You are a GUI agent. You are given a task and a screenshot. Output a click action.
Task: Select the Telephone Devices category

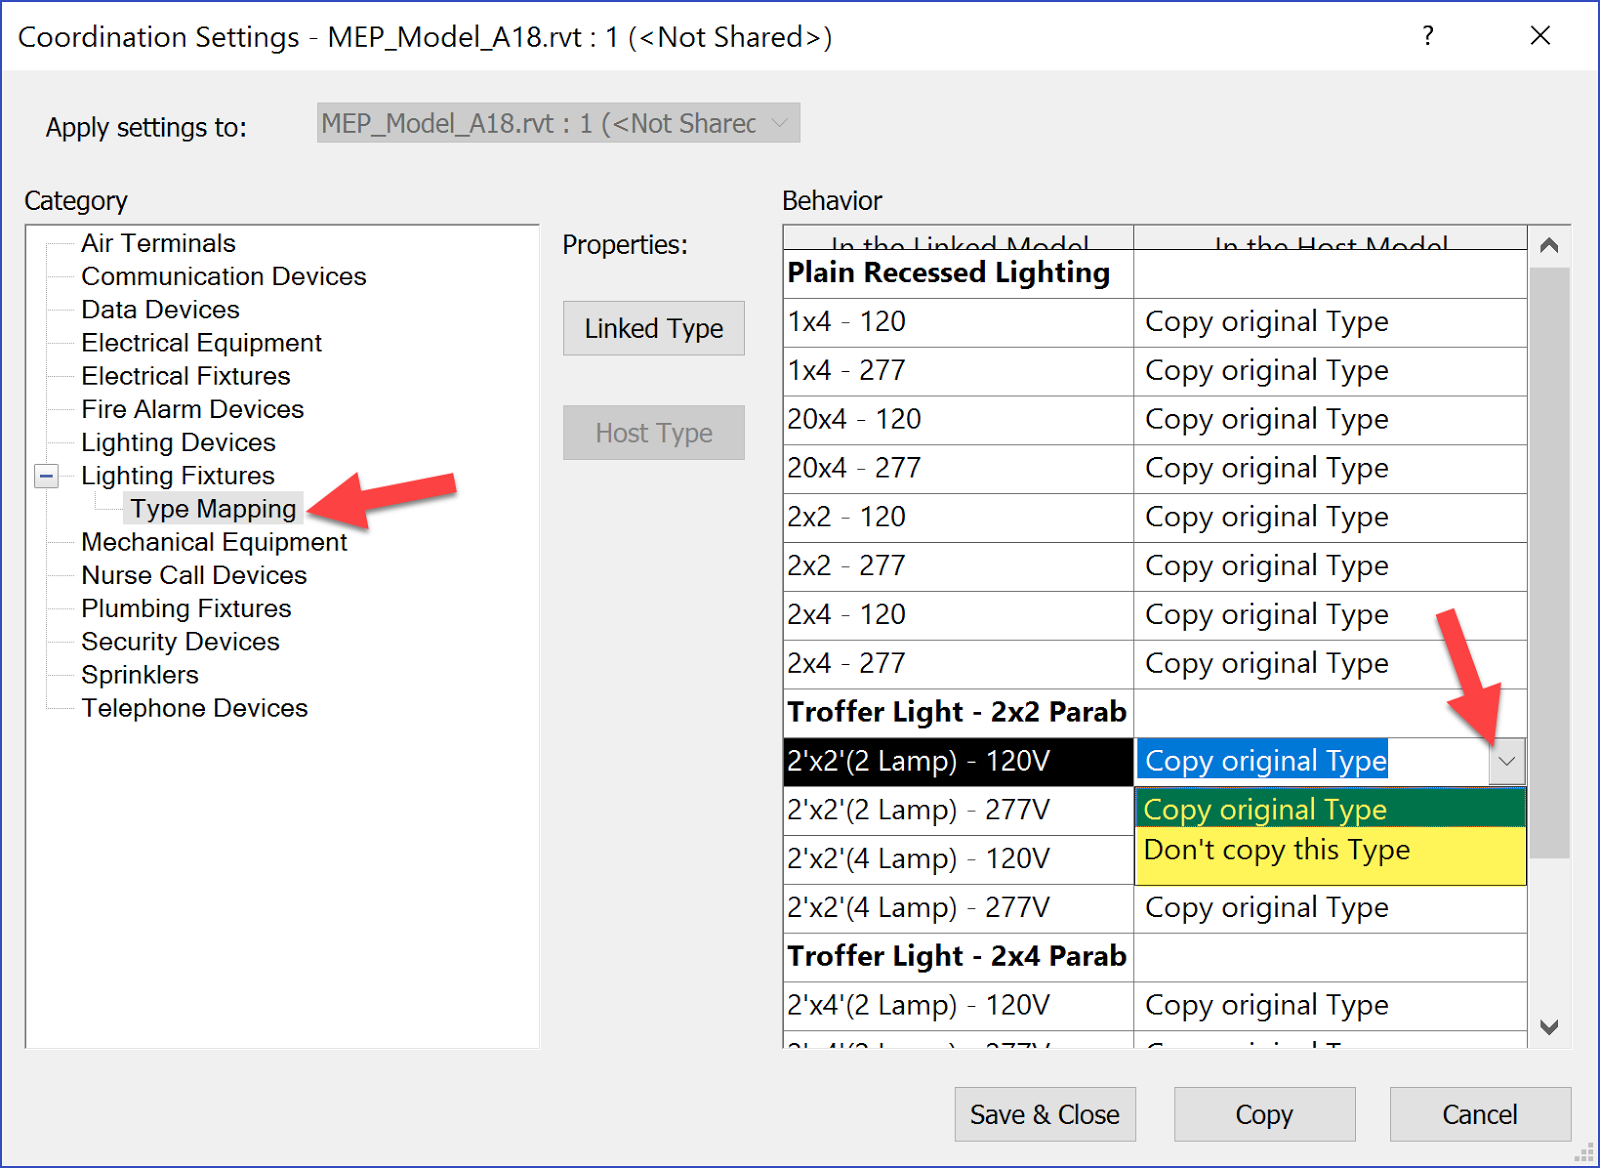click(195, 707)
